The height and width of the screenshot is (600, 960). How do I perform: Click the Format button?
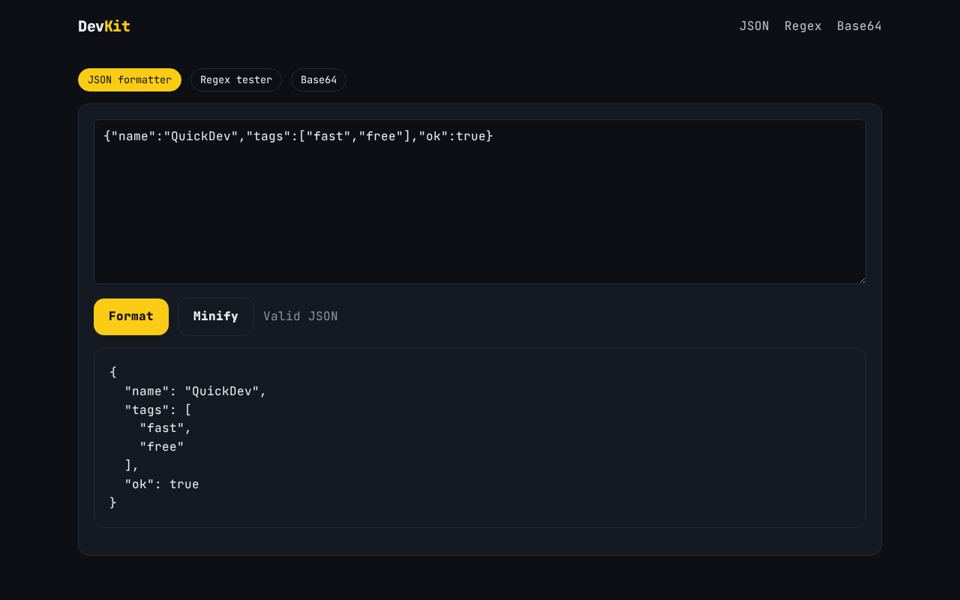coord(131,317)
